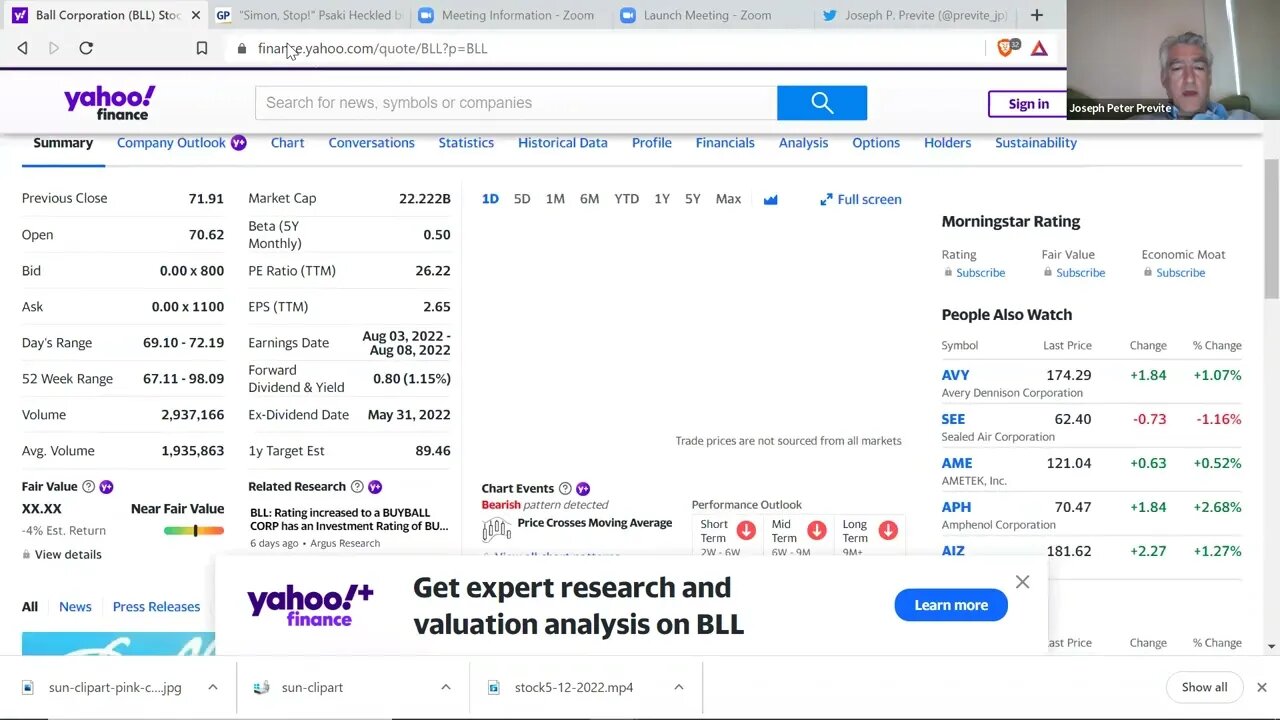Reload the page with refresh icon
This screenshot has height=720, width=1280.
(86, 48)
